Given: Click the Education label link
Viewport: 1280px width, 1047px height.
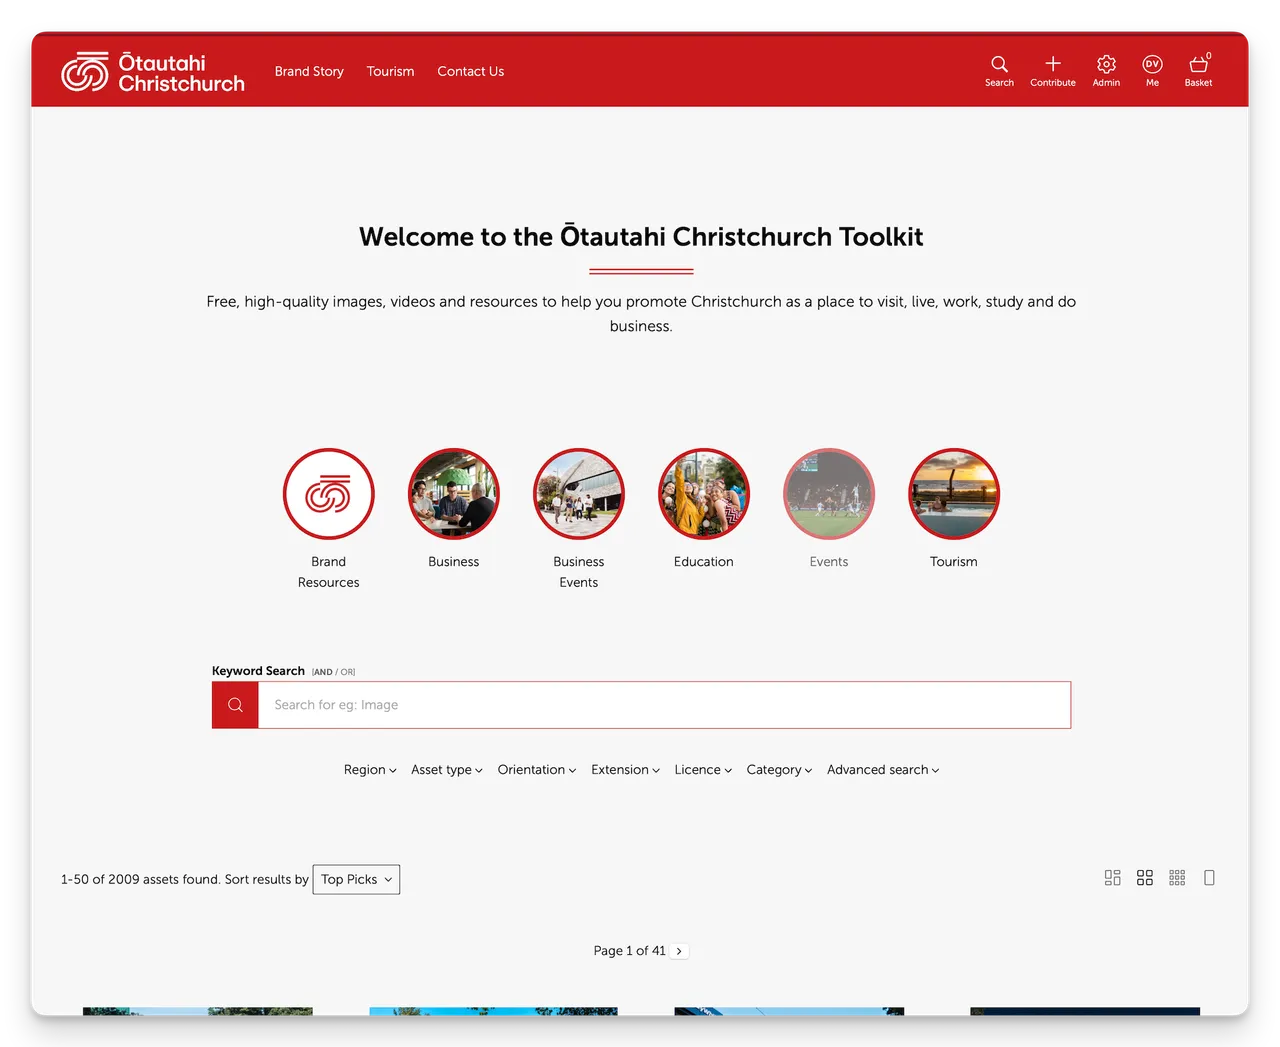Looking at the screenshot, I should pyautogui.click(x=704, y=562).
